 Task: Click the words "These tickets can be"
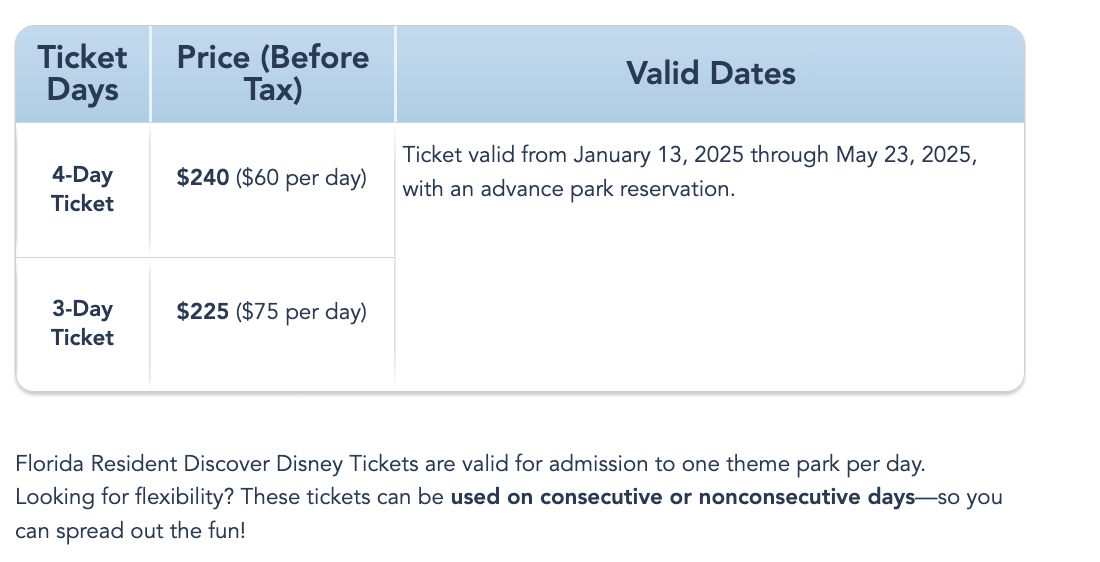(x=344, y=496)
